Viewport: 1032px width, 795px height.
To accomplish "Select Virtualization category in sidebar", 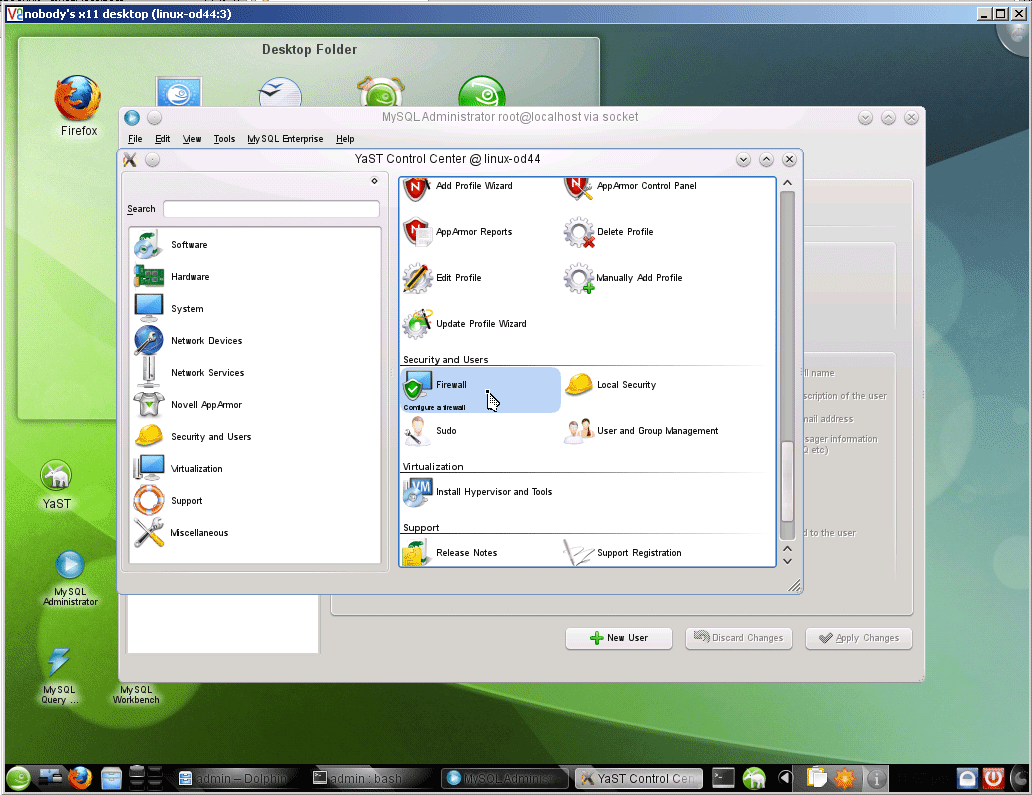I will 178,469.
